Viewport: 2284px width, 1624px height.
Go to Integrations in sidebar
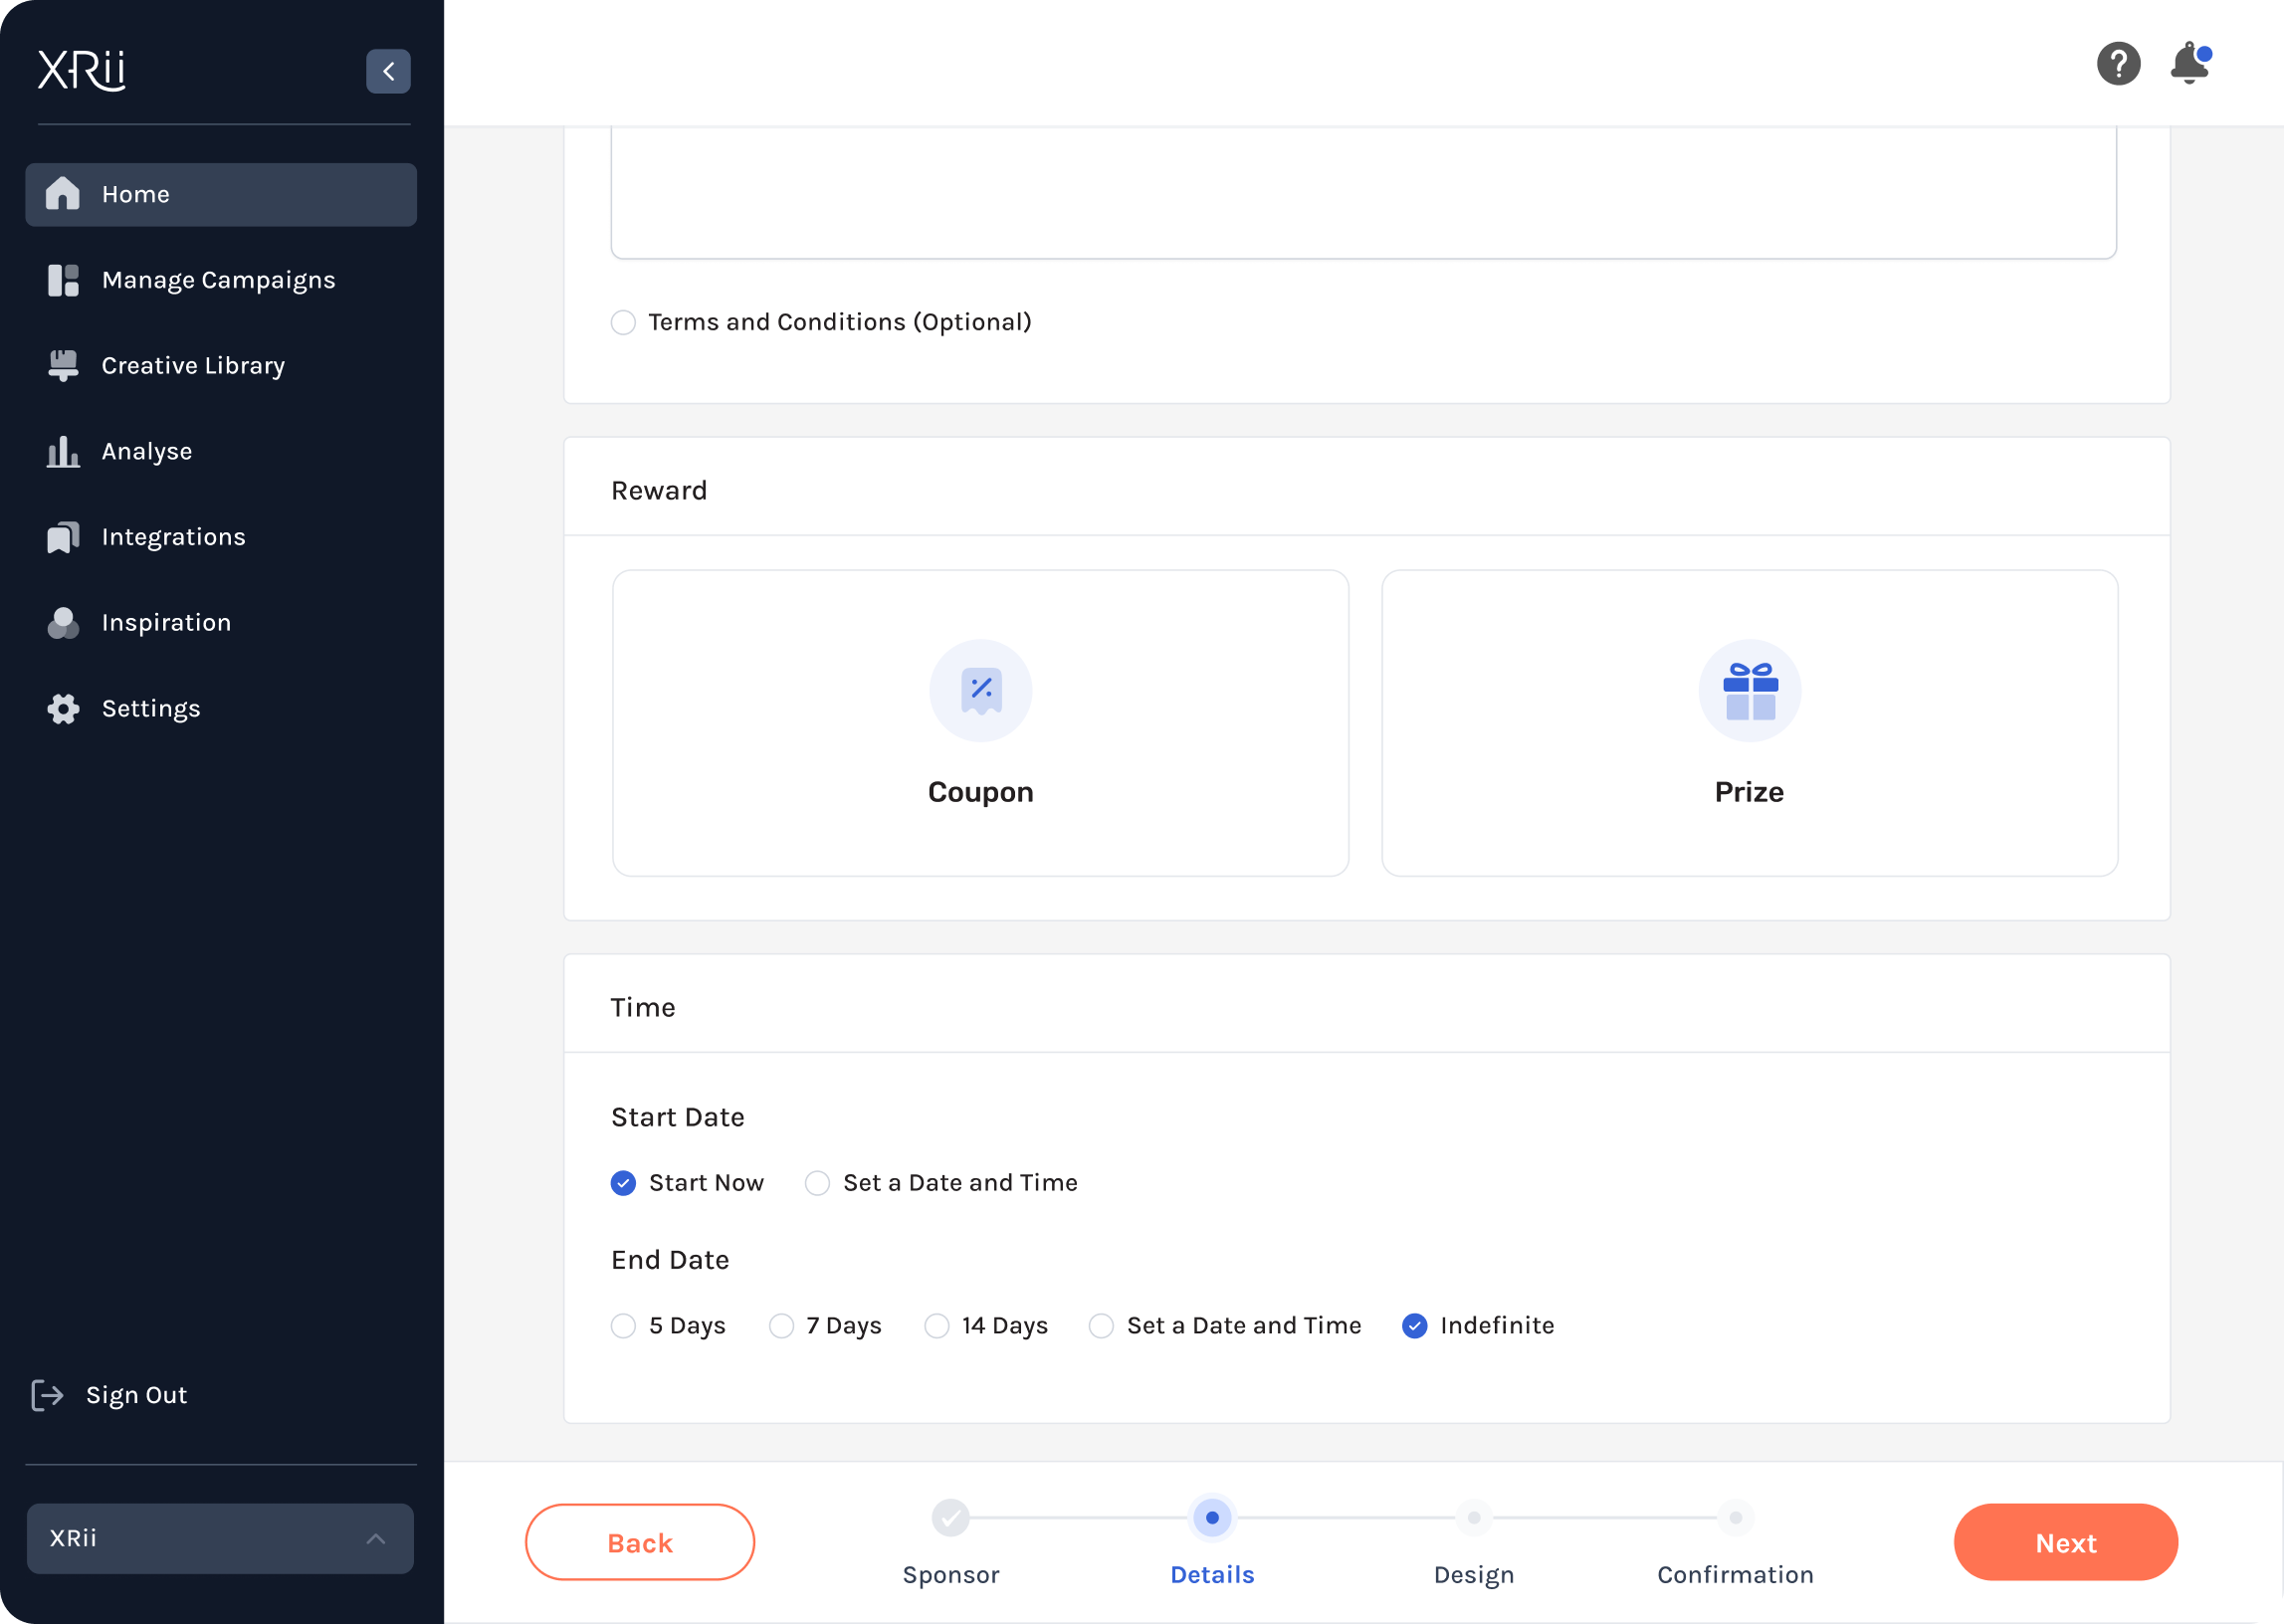coord(173,537)
